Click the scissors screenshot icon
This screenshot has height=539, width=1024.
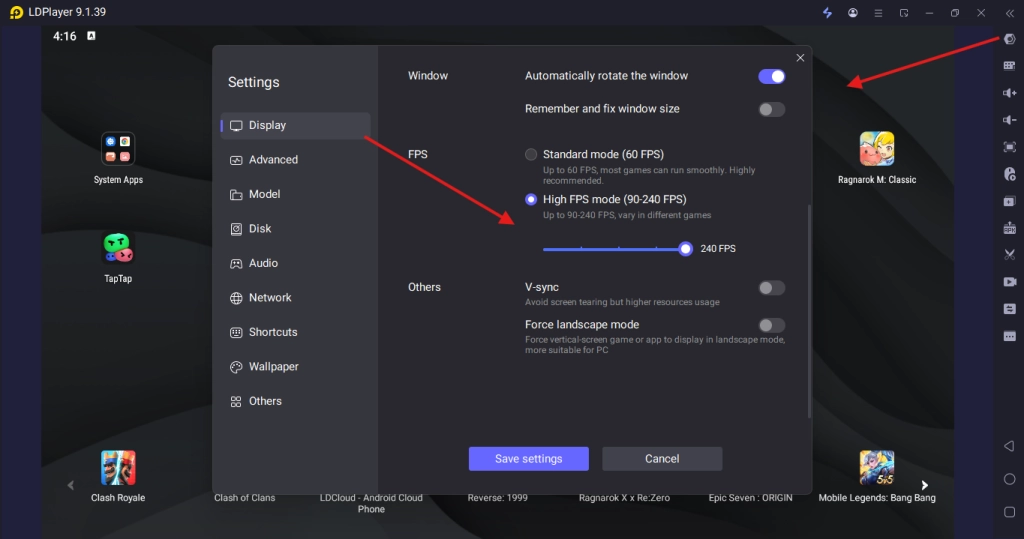click(x=1010, y=255)
